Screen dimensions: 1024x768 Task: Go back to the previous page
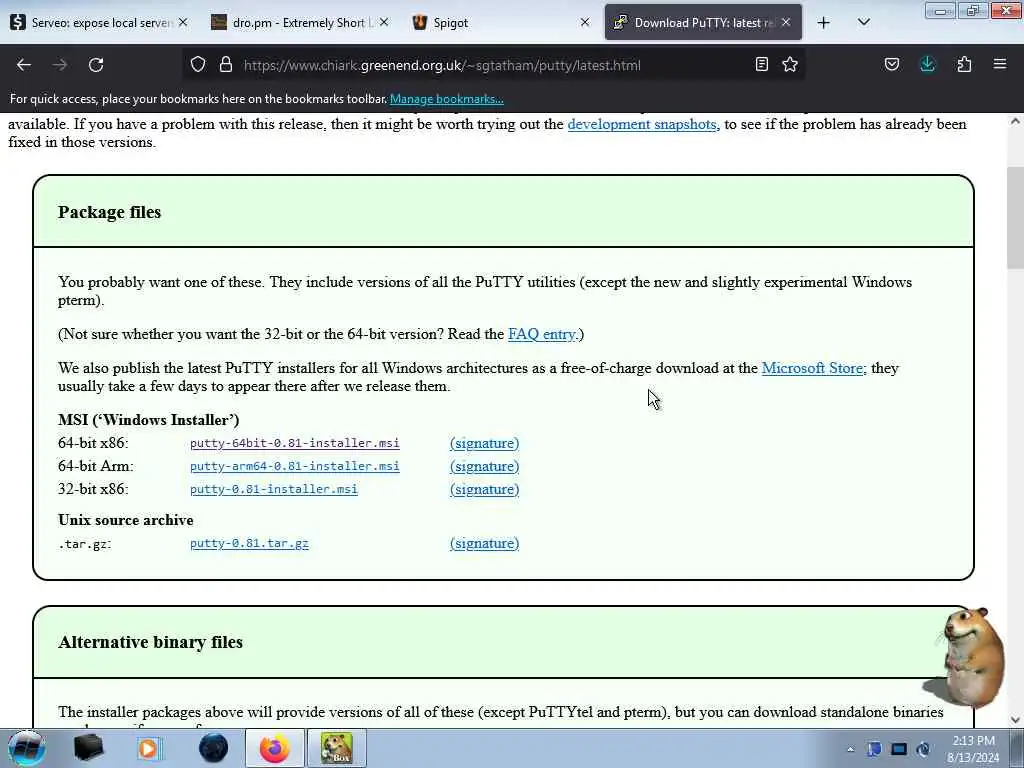[24, 65]
